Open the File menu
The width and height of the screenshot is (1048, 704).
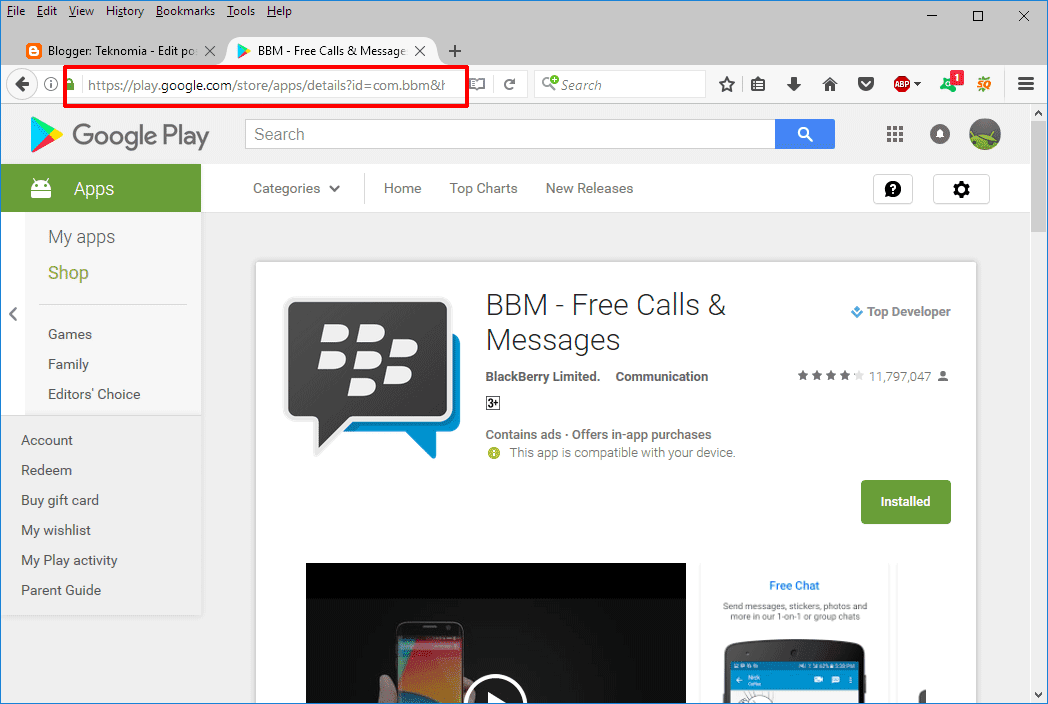[x=15, y=11]
